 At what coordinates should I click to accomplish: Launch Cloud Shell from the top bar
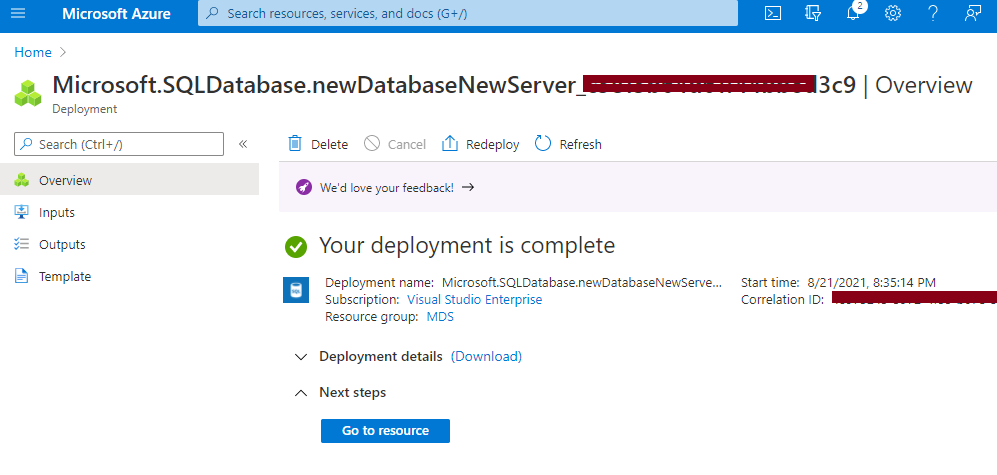click(x=772, y=14)
